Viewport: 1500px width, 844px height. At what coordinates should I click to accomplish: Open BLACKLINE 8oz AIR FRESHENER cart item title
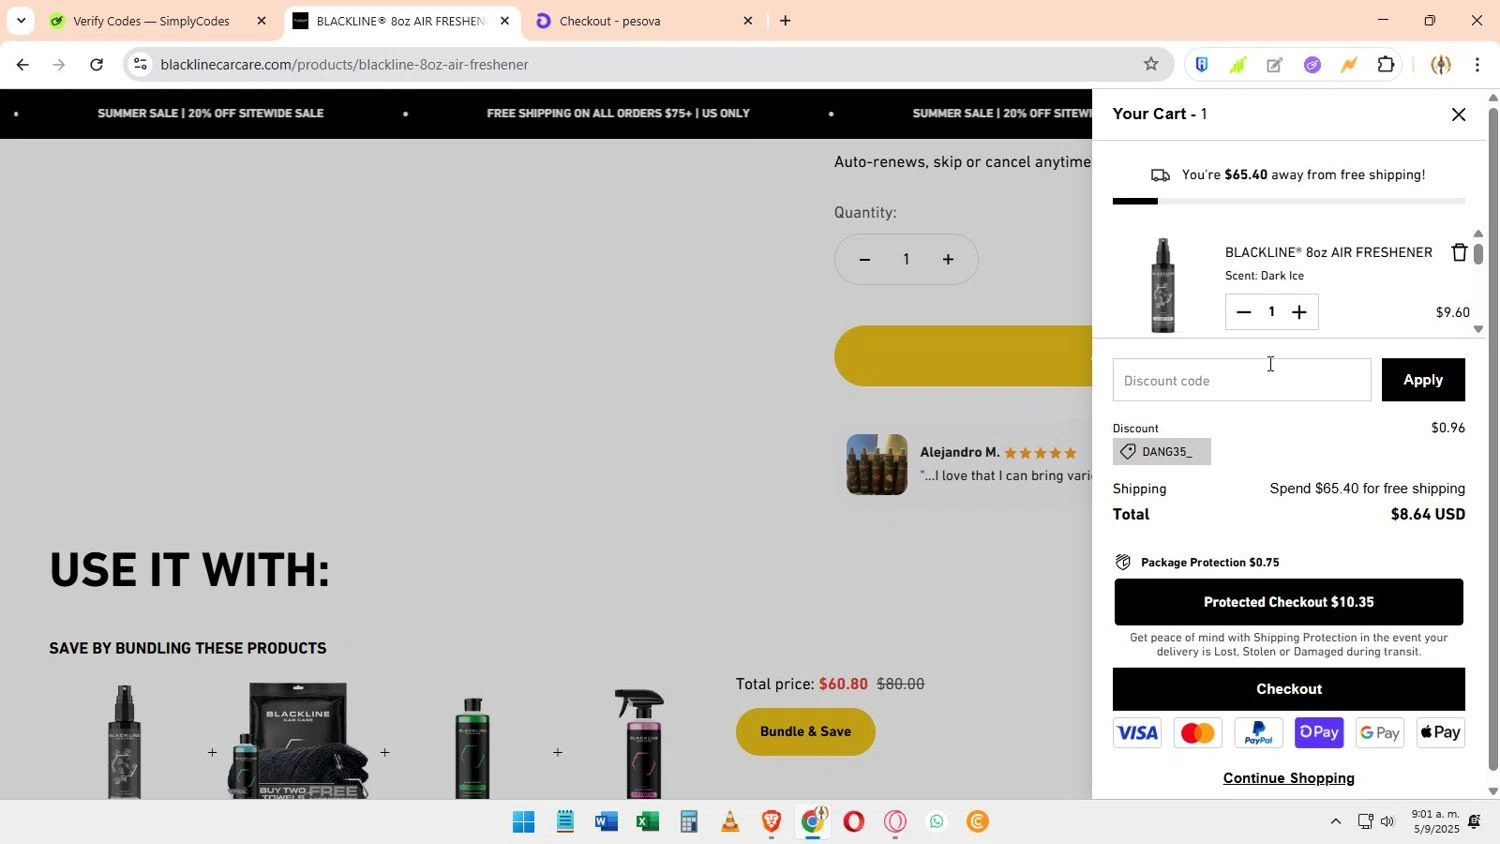pos(1328,252)
